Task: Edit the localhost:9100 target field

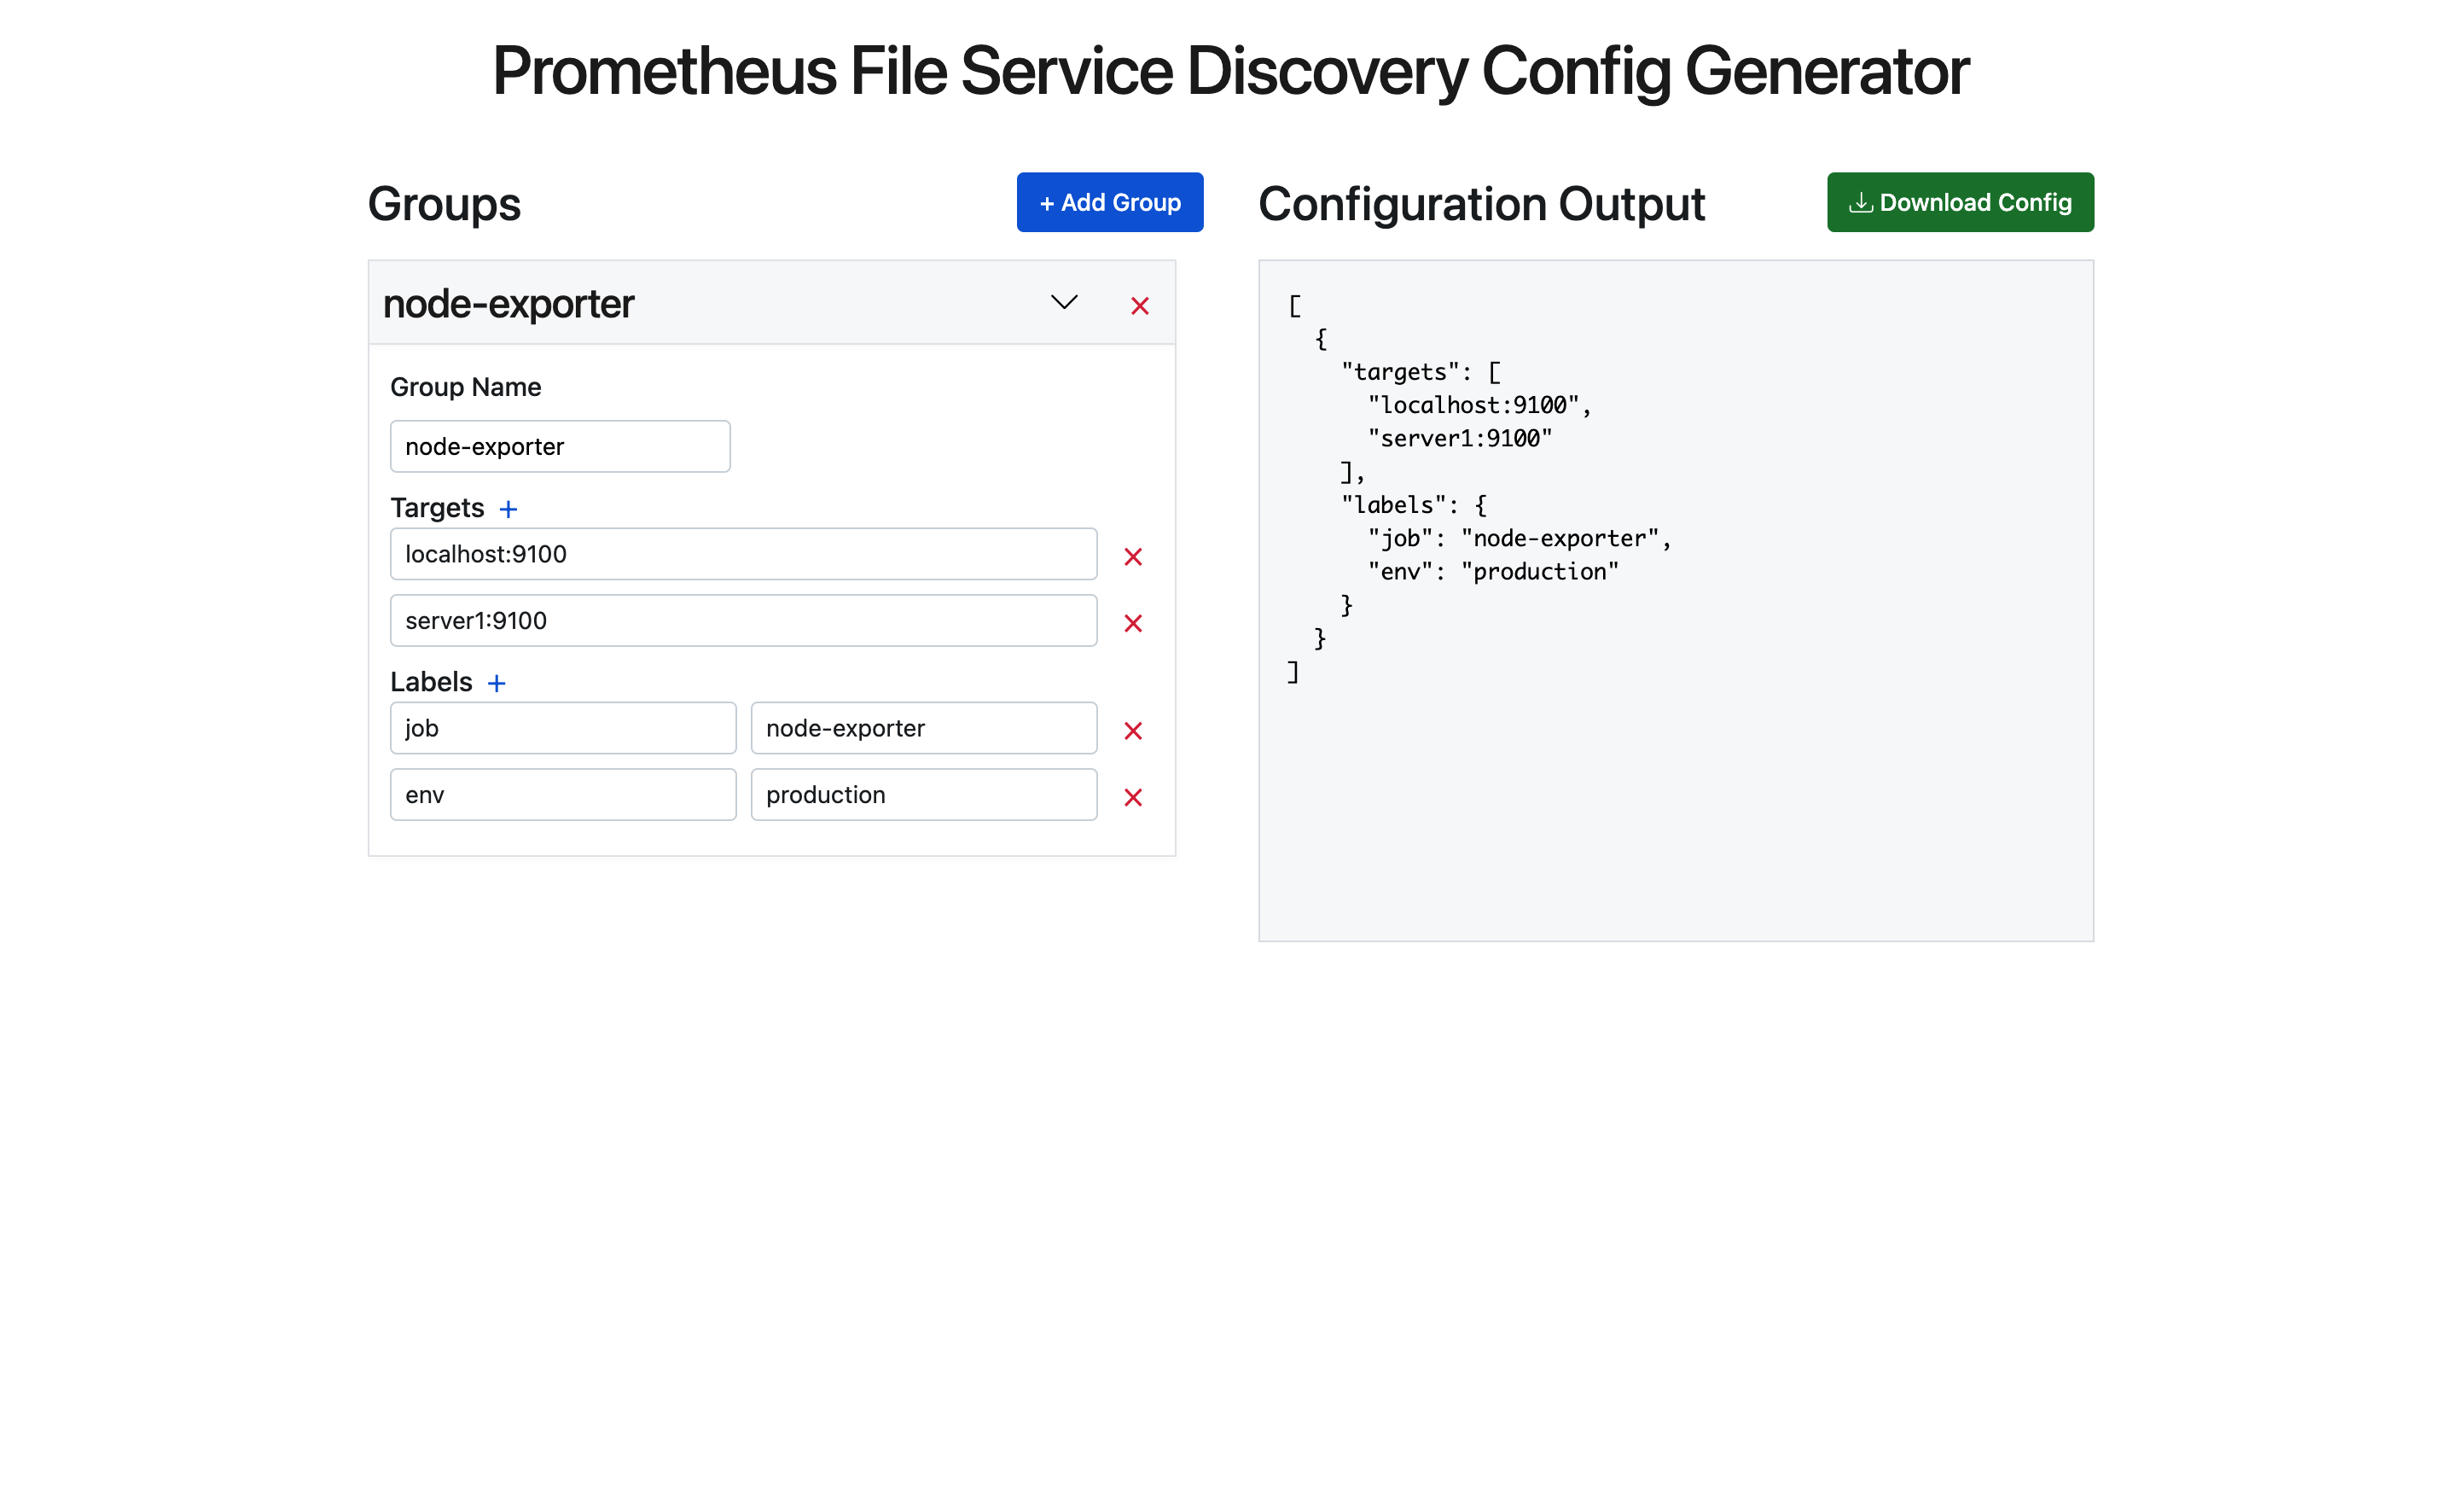Action: coord(743,555)
